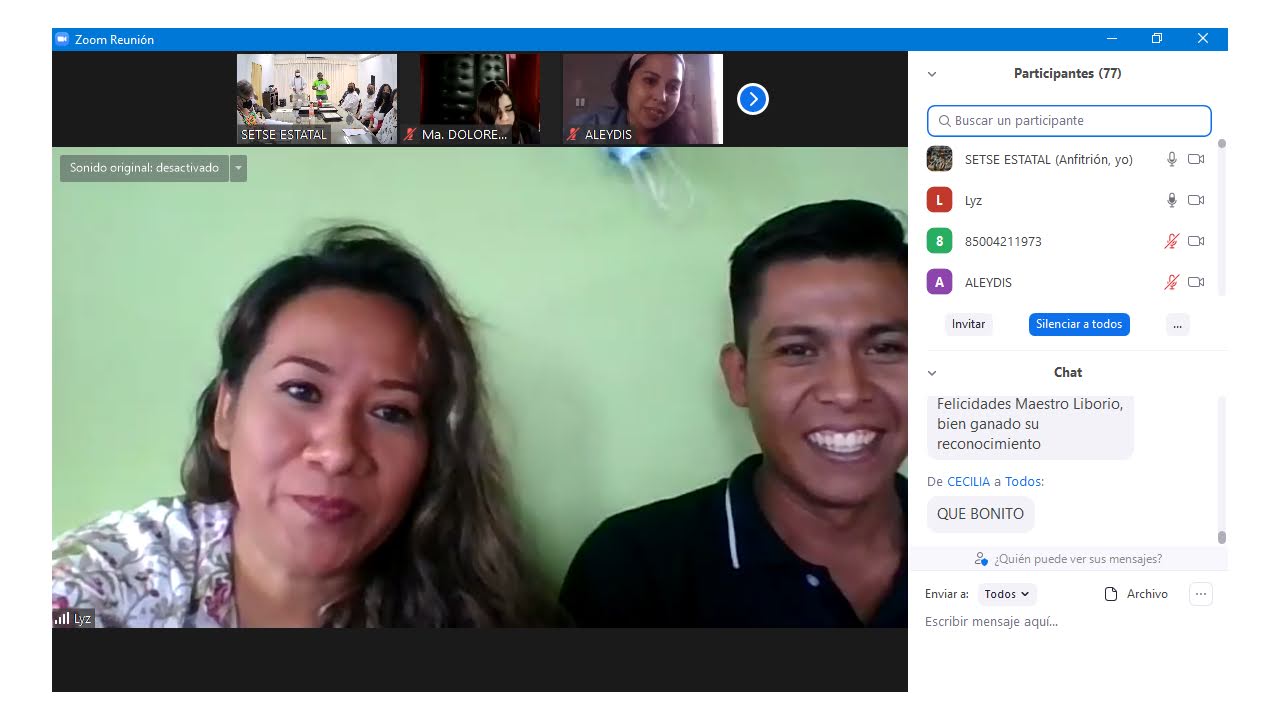Select ALEYDIS video thumbnail
This screenshot has height=720, width=1280.
(643, 99)
